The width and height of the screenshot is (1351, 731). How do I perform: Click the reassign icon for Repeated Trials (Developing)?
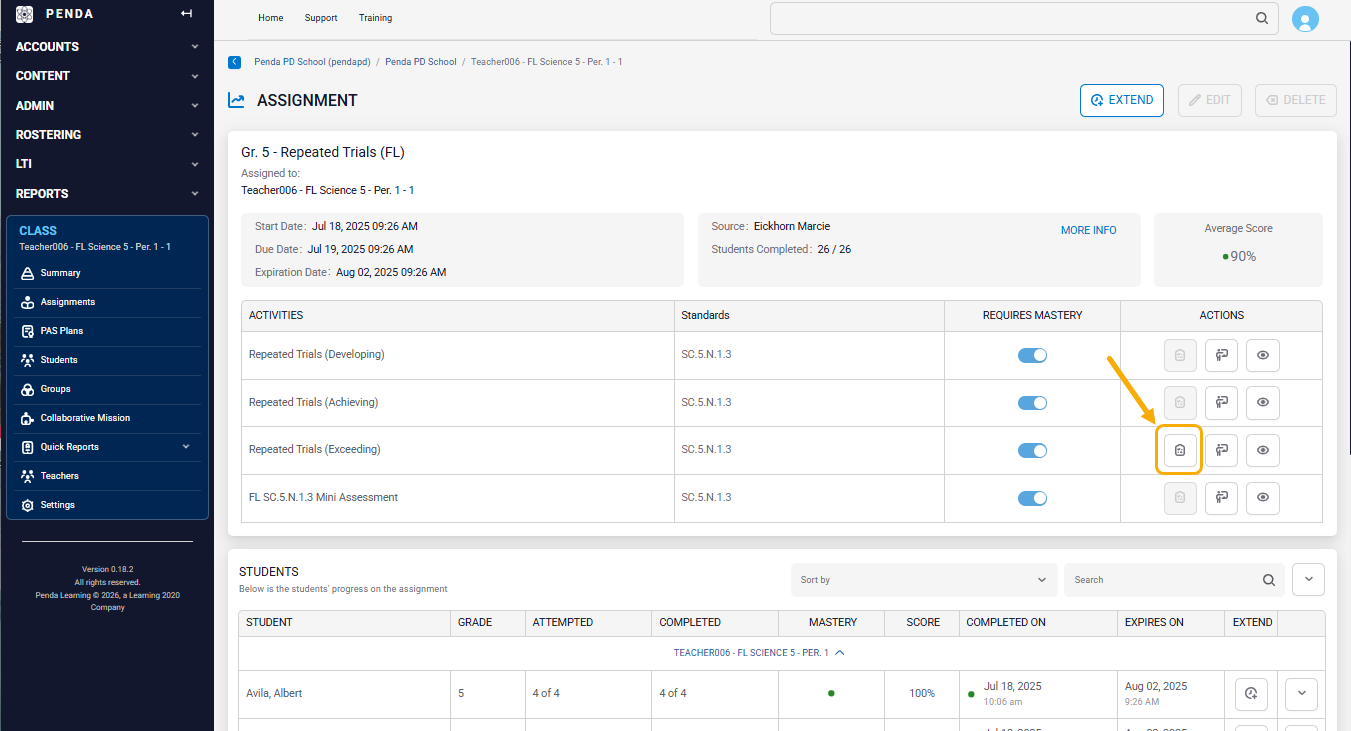point(1222,355)
